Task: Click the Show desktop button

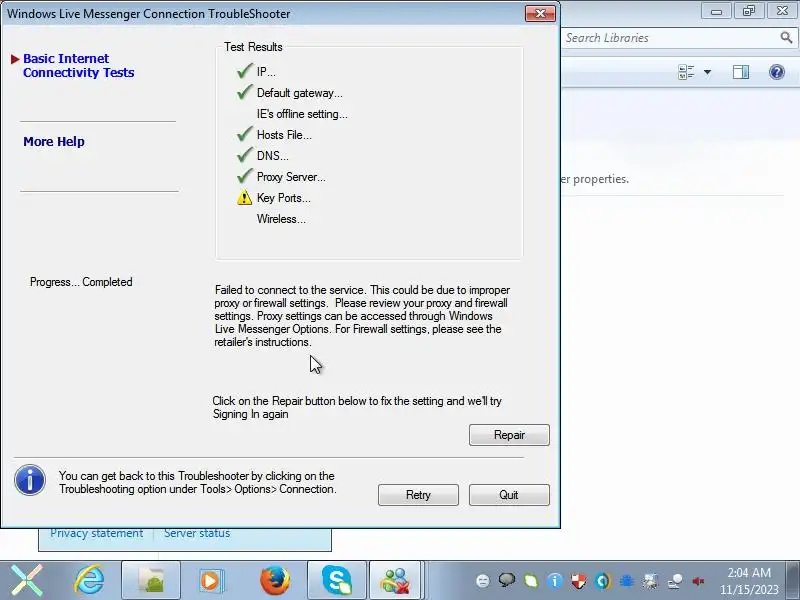Action: (x=792, y=580)
